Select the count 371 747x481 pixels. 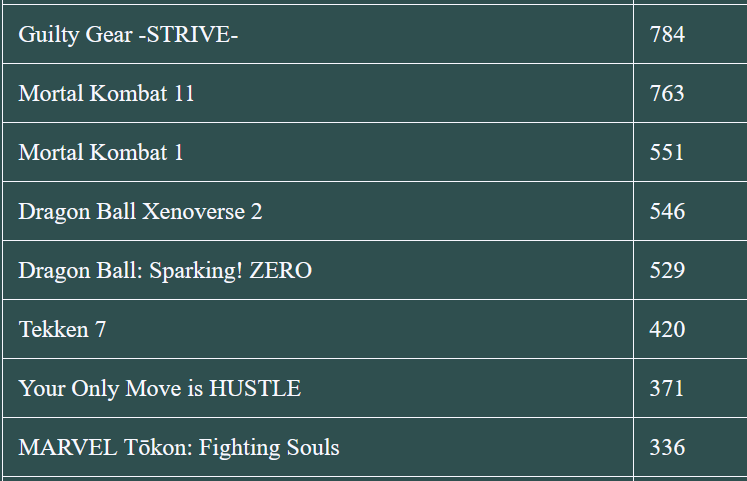667,389
